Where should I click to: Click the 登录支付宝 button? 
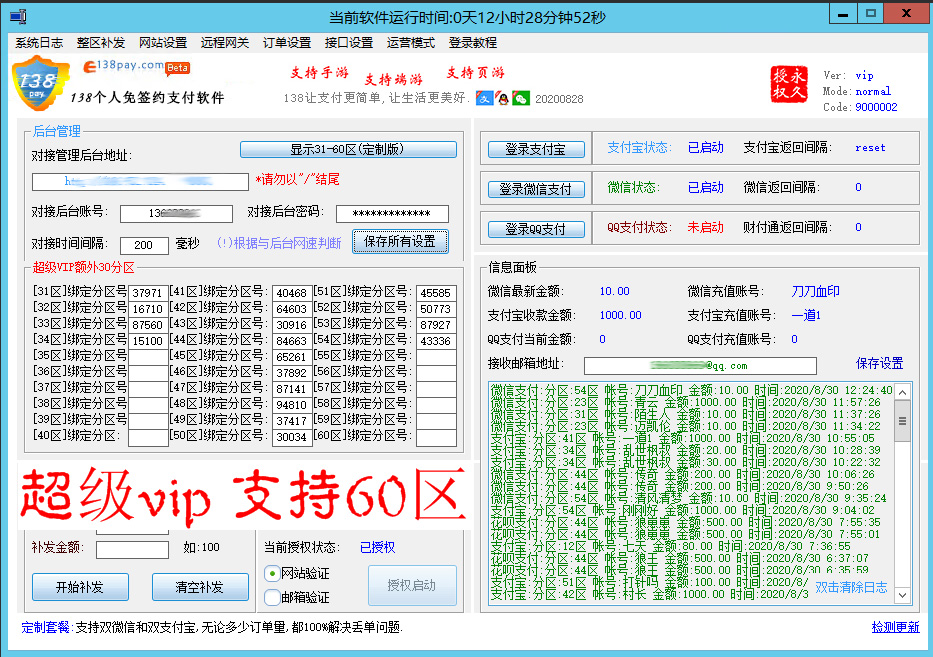click(536, 149)
